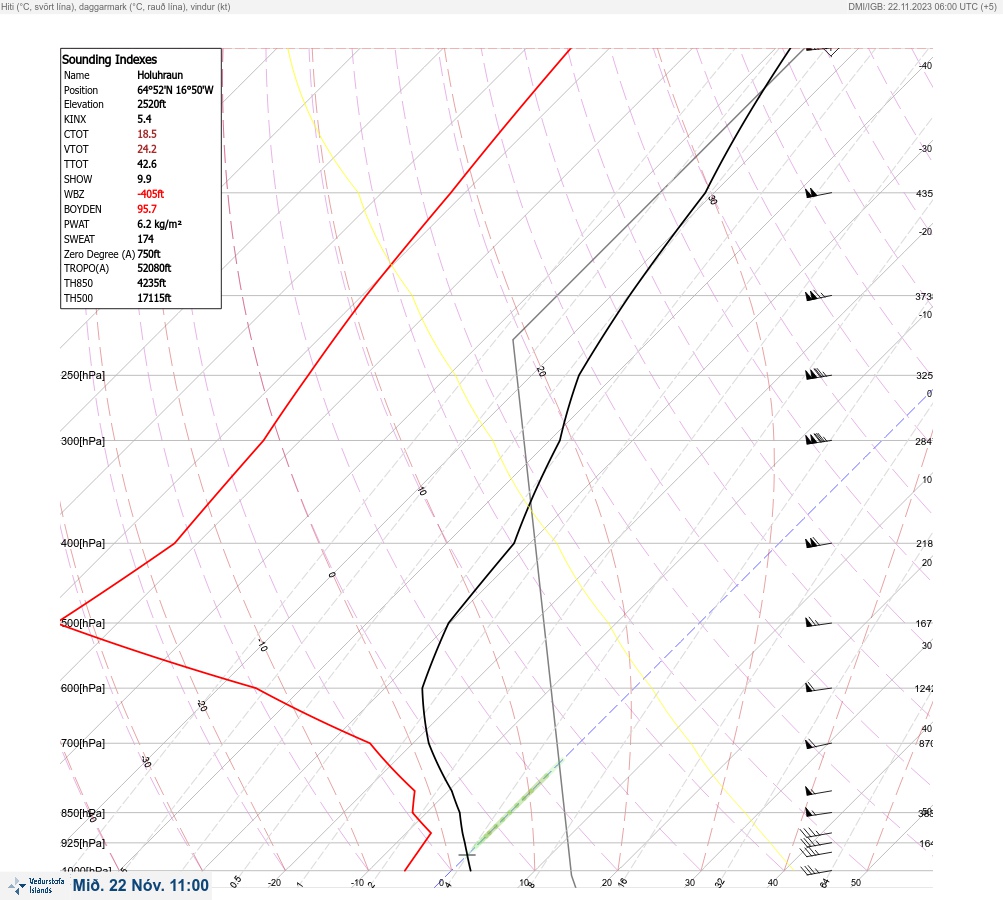Click the 'DMI/IGB: 22.11.2023 06:00 UTC (+5)' header

click(922, 7)
